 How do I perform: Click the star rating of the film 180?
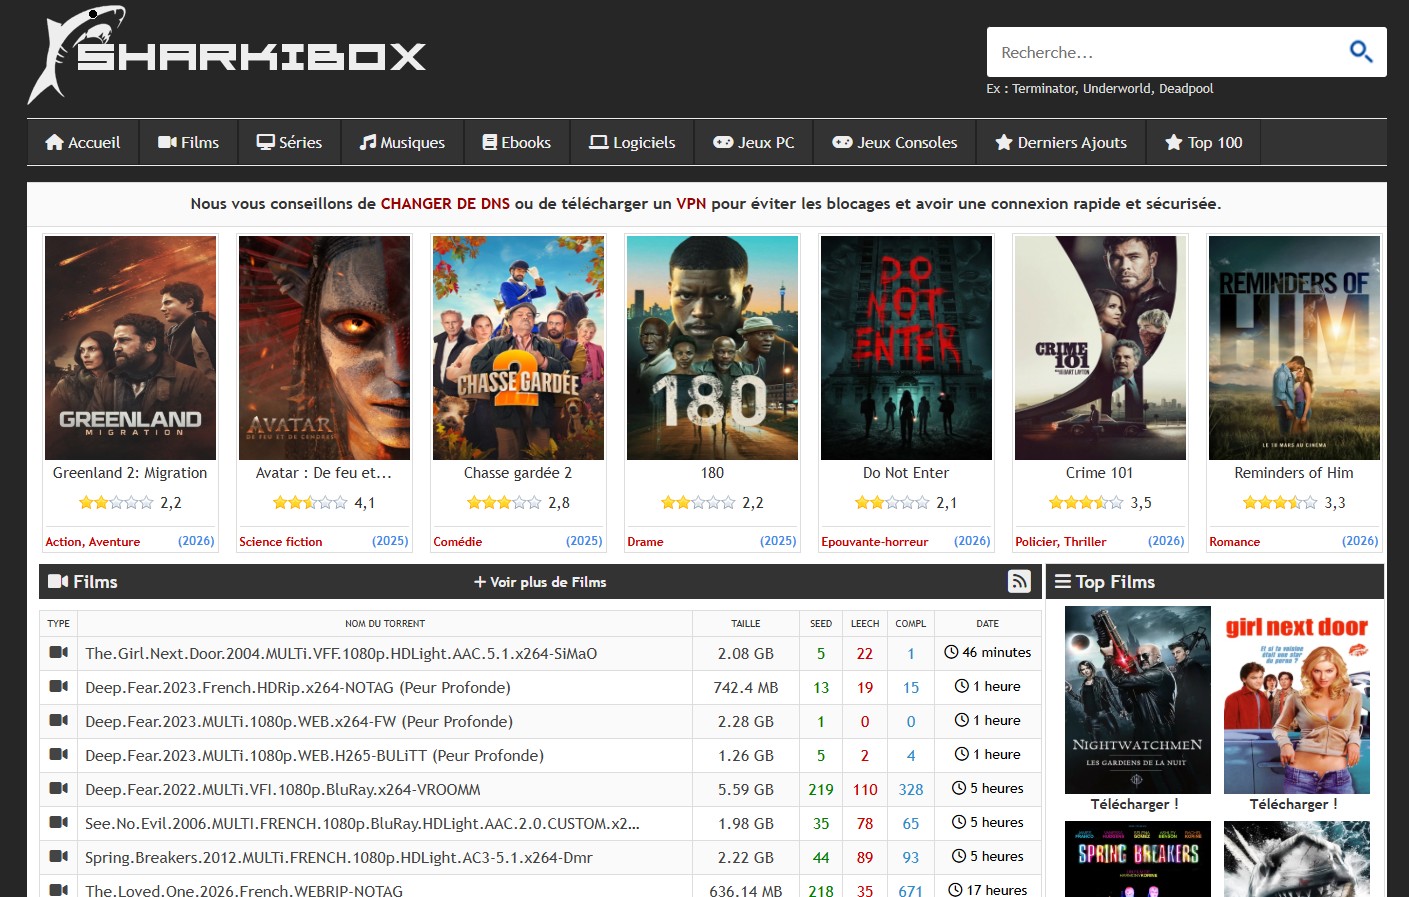pos(698,503)
